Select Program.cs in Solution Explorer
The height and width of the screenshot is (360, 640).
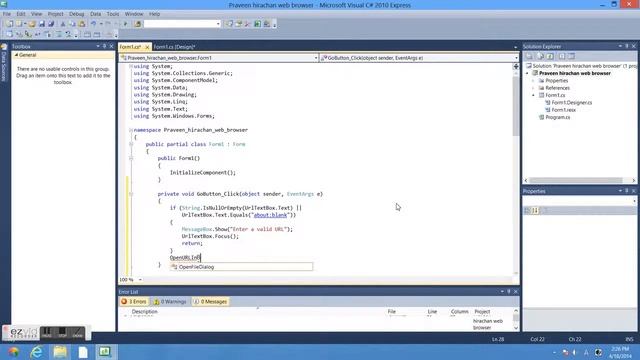click(558, 117)
